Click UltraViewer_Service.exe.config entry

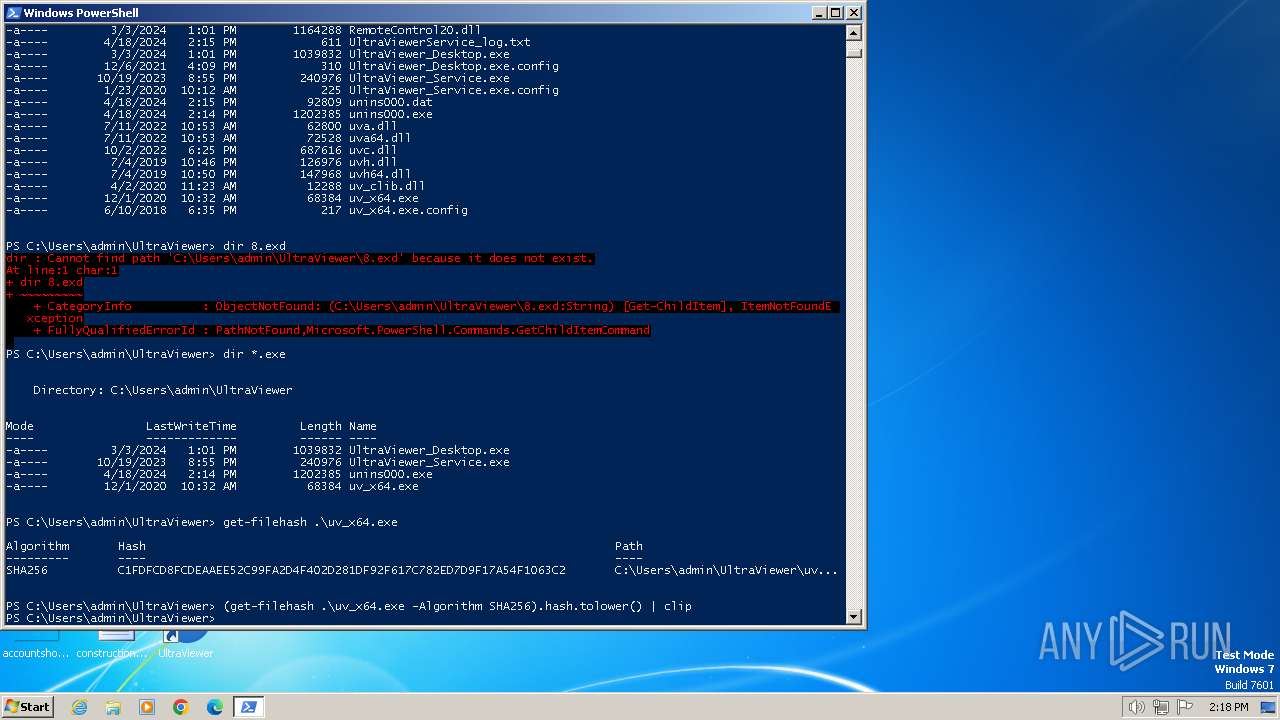[x=453, y=90]
